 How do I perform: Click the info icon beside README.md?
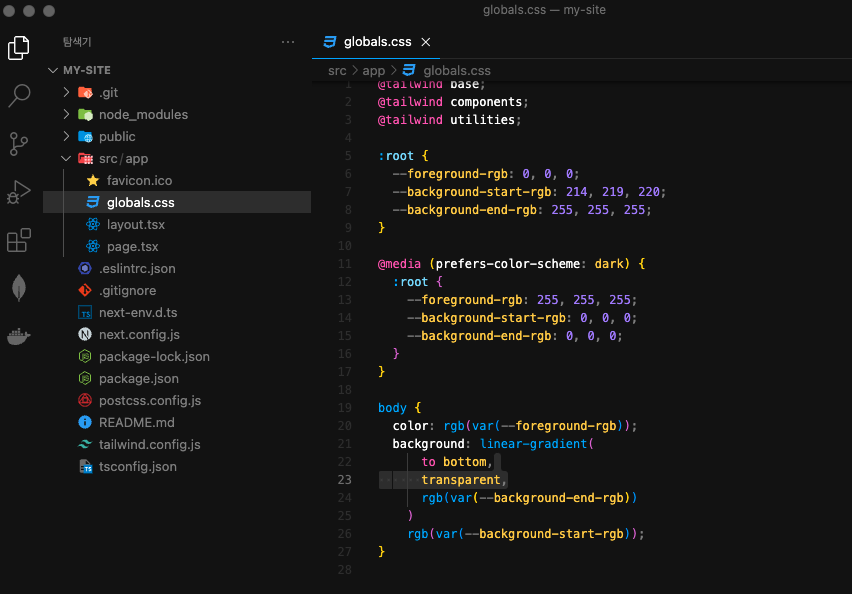pos(85,422)
